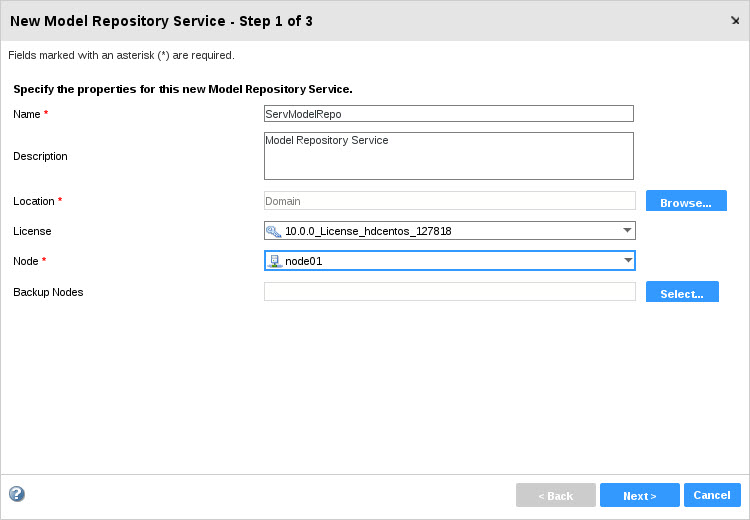This screenshot has width=750, height=520.
Task: Click the Backup Nodes field
Action: (x=450, y=292)
